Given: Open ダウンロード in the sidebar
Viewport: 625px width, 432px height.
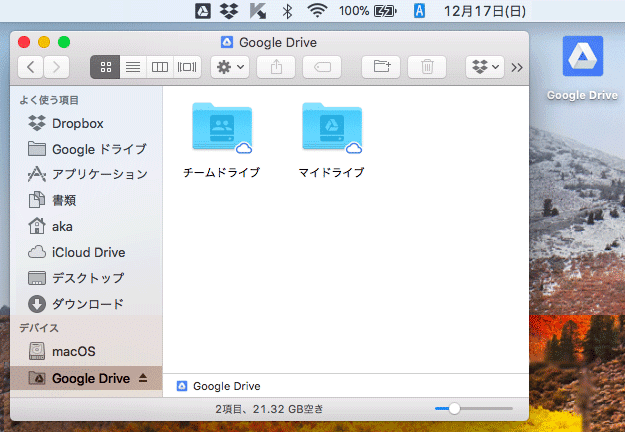Looking at the screenshot, I should 86,304.
